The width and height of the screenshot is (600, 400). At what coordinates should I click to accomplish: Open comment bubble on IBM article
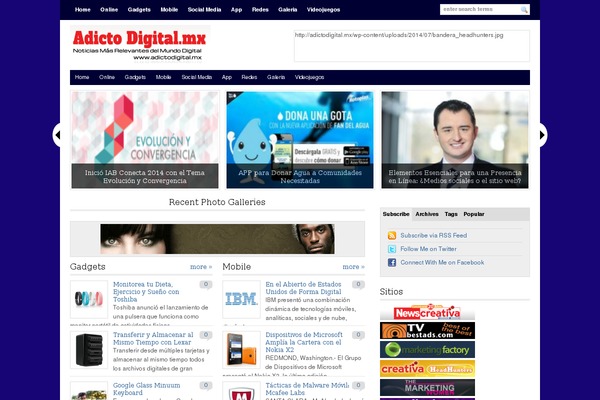pyautogui.click(x=359, y=284)
